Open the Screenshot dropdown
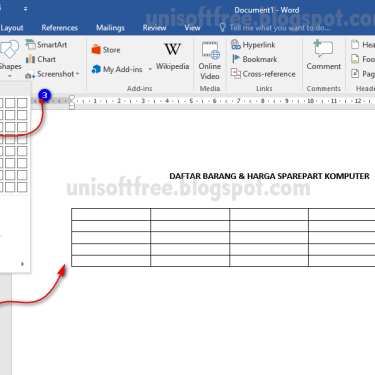 pyautogui.click(x=53, y=74)
